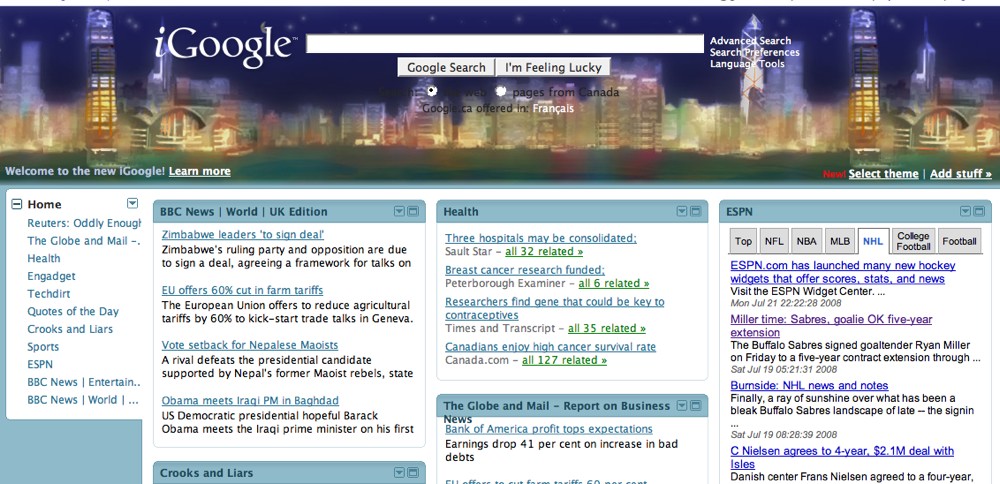Switch to the ESPN MLB tab
Viewport: 1000px width, 484px height.
click(839, 241)
